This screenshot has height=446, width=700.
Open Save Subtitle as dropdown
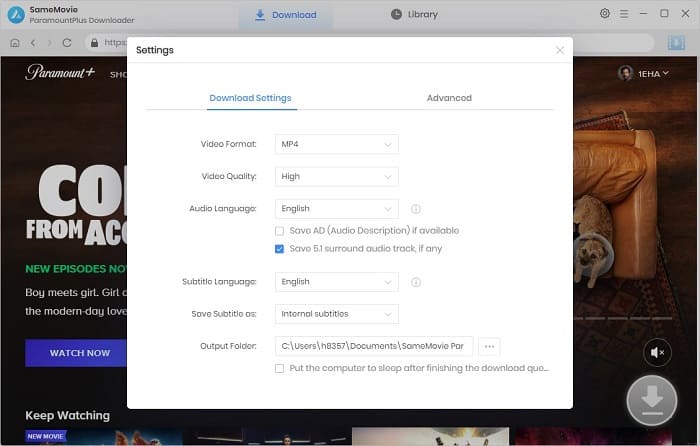[337, 314]
